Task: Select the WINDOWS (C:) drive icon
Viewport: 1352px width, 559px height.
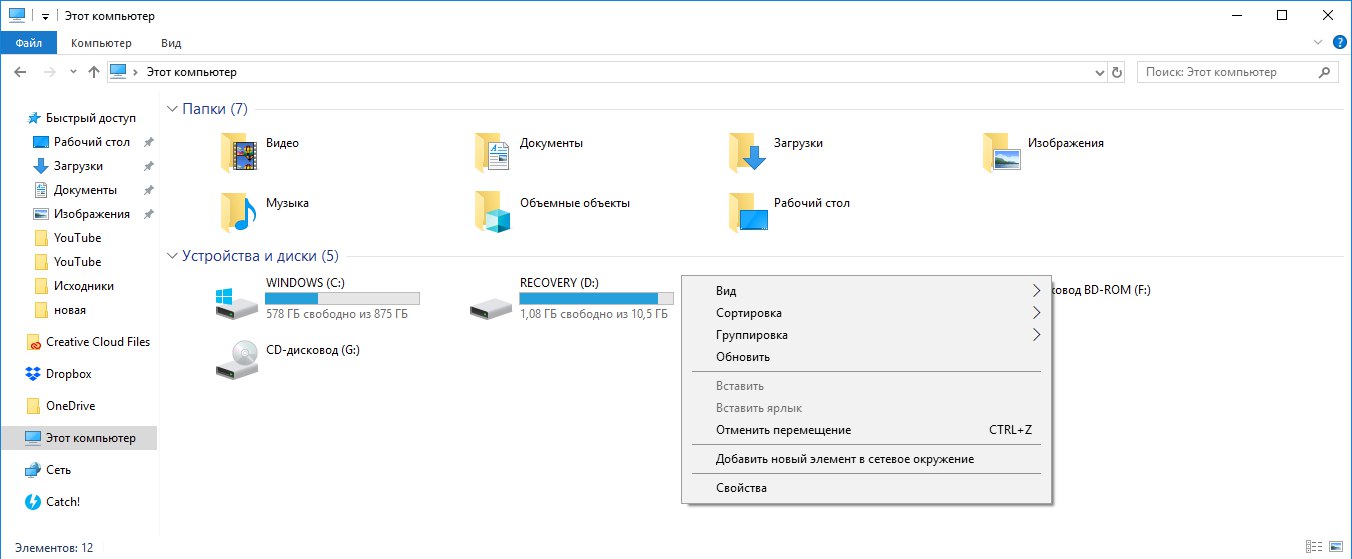Action: pyautogui.click(x=236, y=303)
